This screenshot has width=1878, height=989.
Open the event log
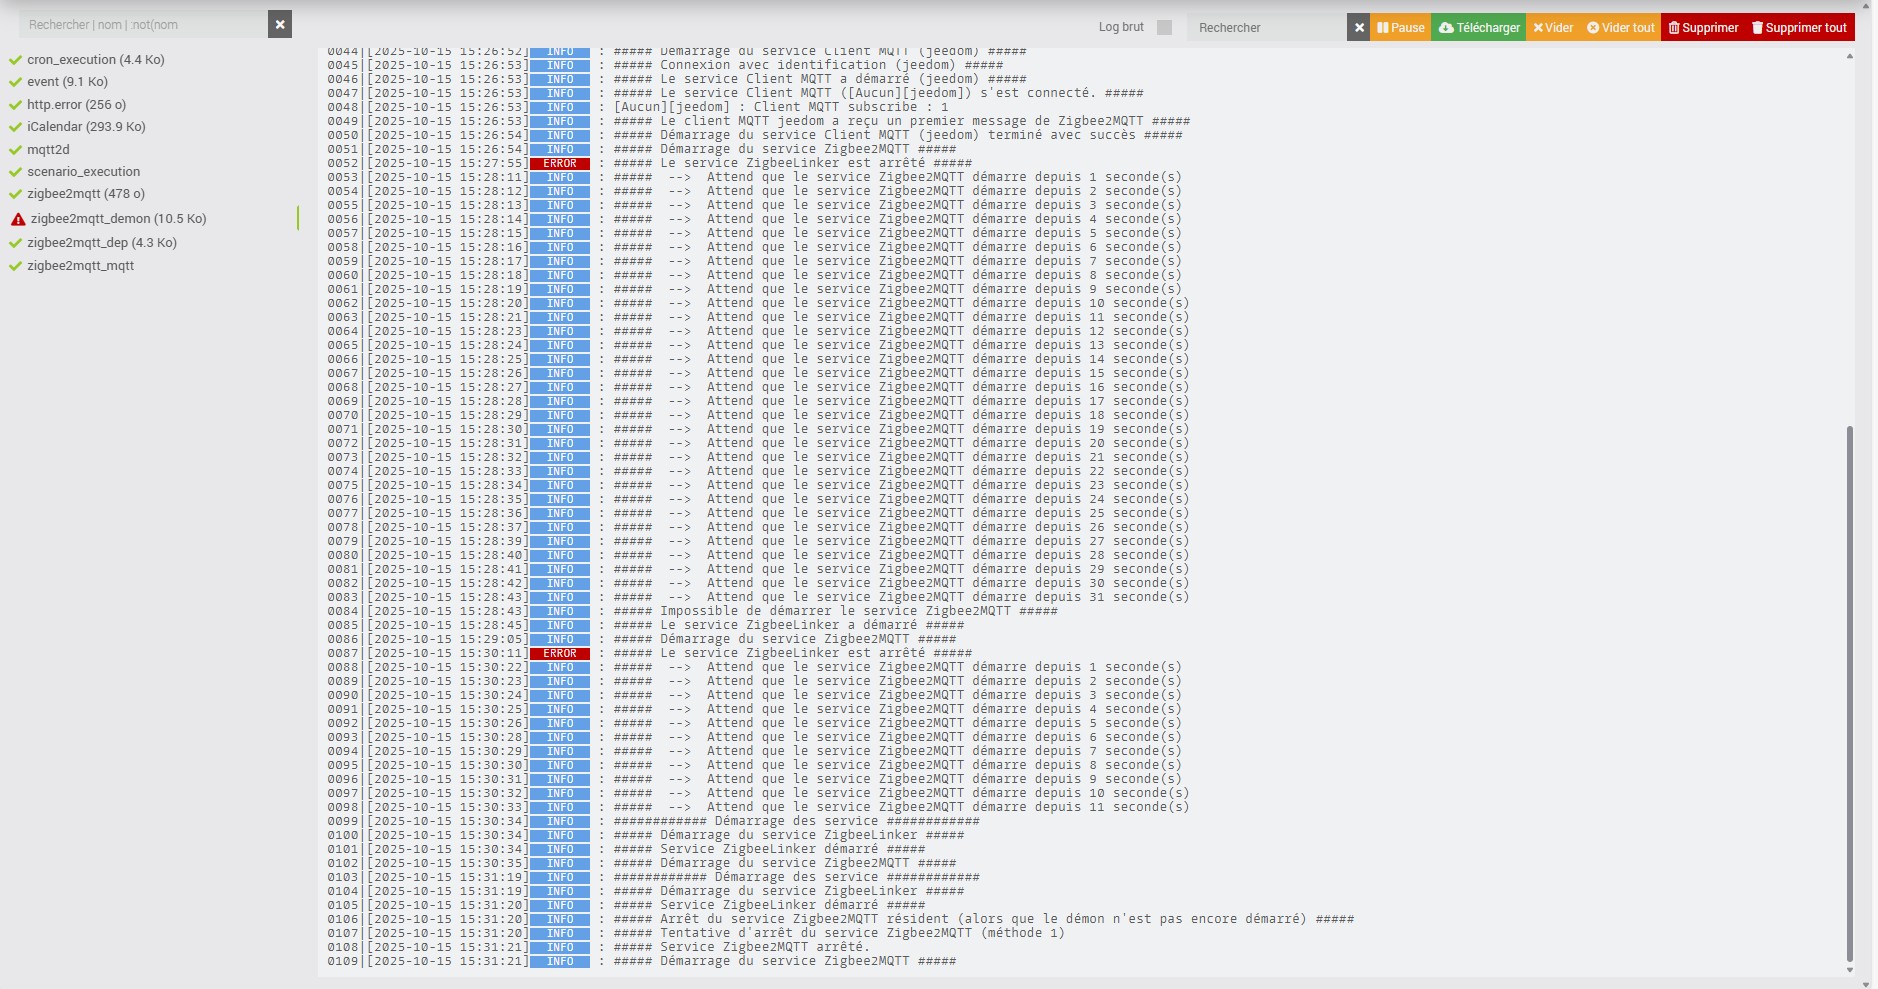pyautogui.click(x=67, y=82)
